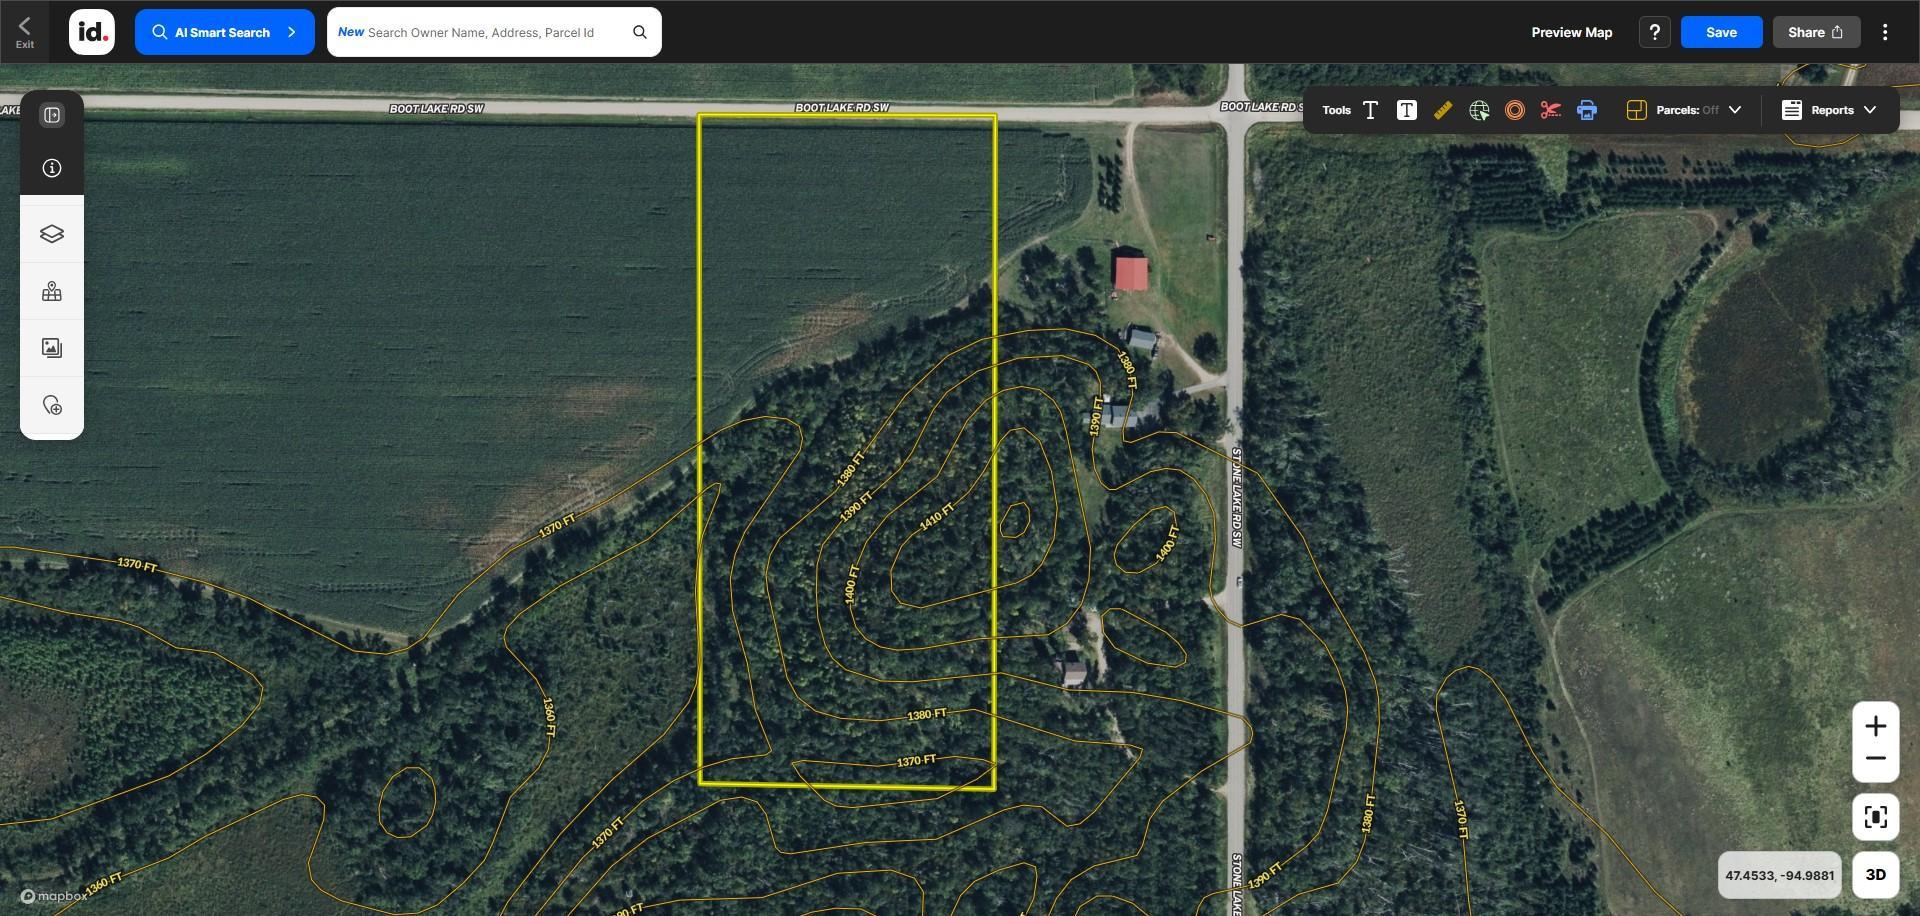The height and width of the screenshot is (916, 1920).
Task: Open the info panel icon
Action: (52, 168)
